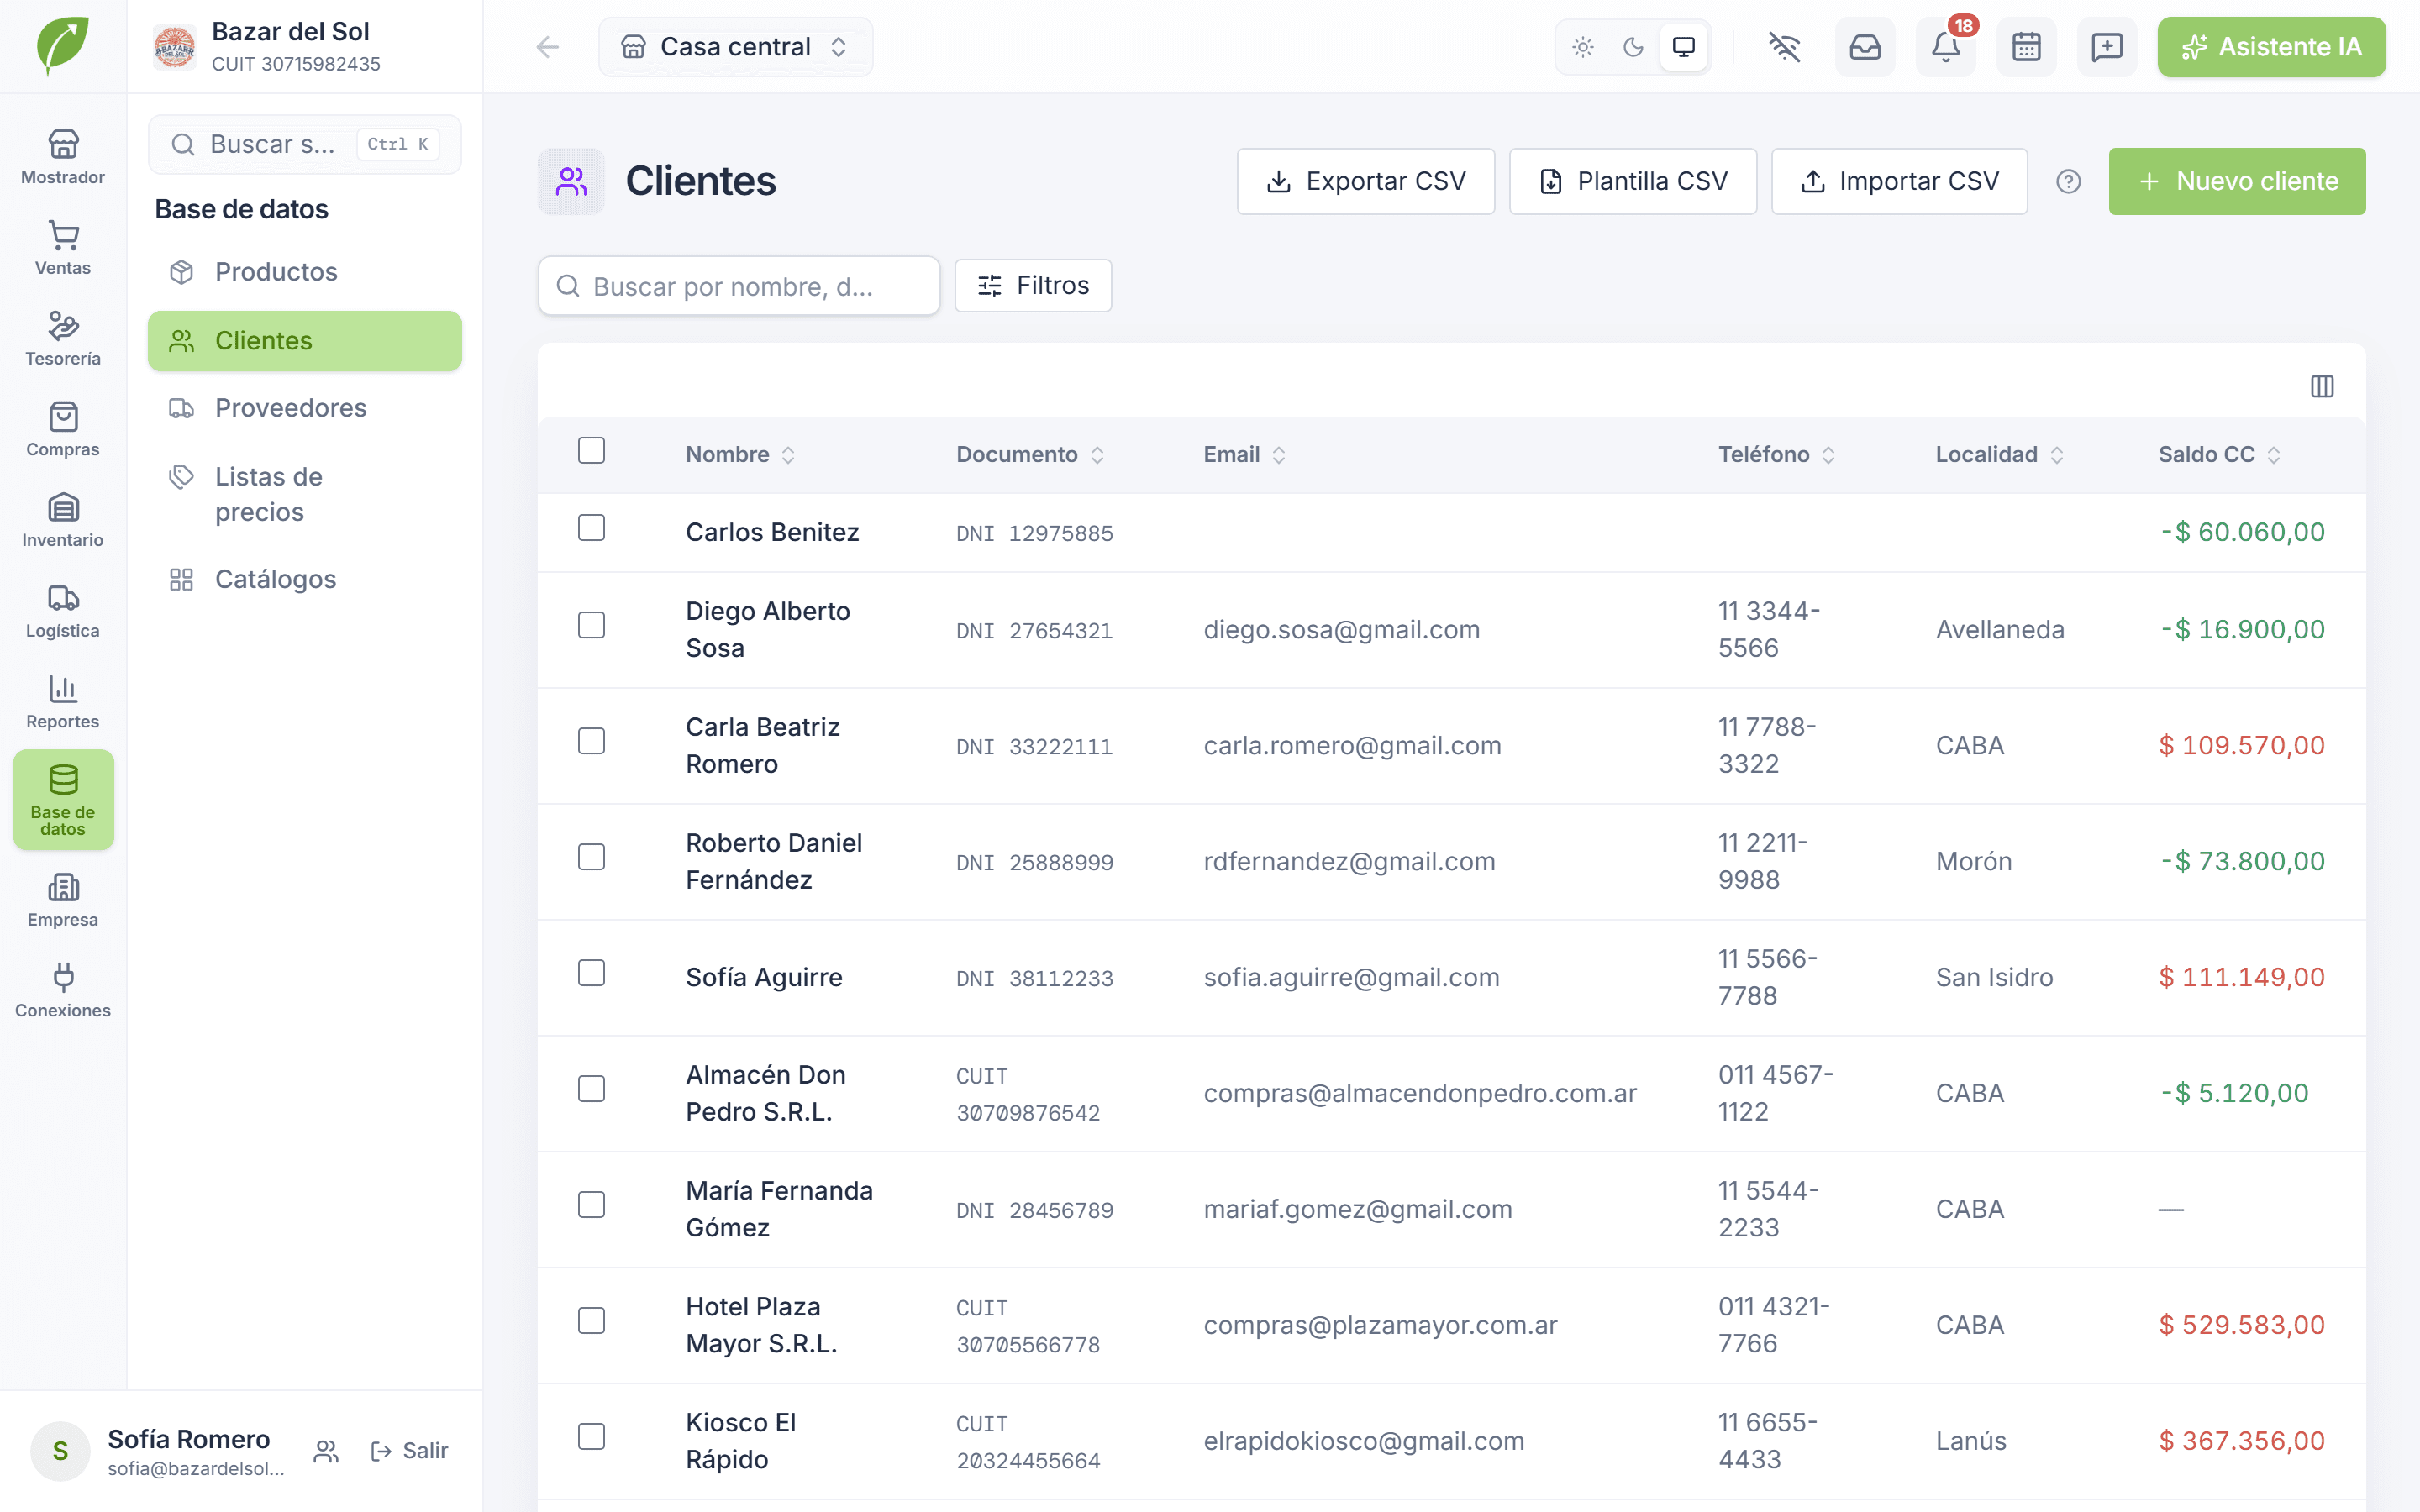Open Productos in Base de datos menu
The width and height of the screenshot is (2420, 1512).
click(x=304, y=272)
